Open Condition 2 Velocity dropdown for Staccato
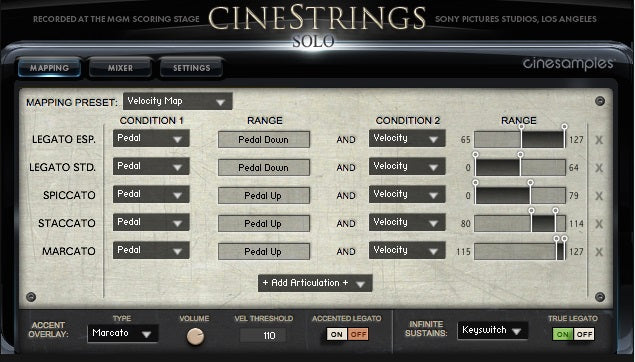 coord(407,222)
